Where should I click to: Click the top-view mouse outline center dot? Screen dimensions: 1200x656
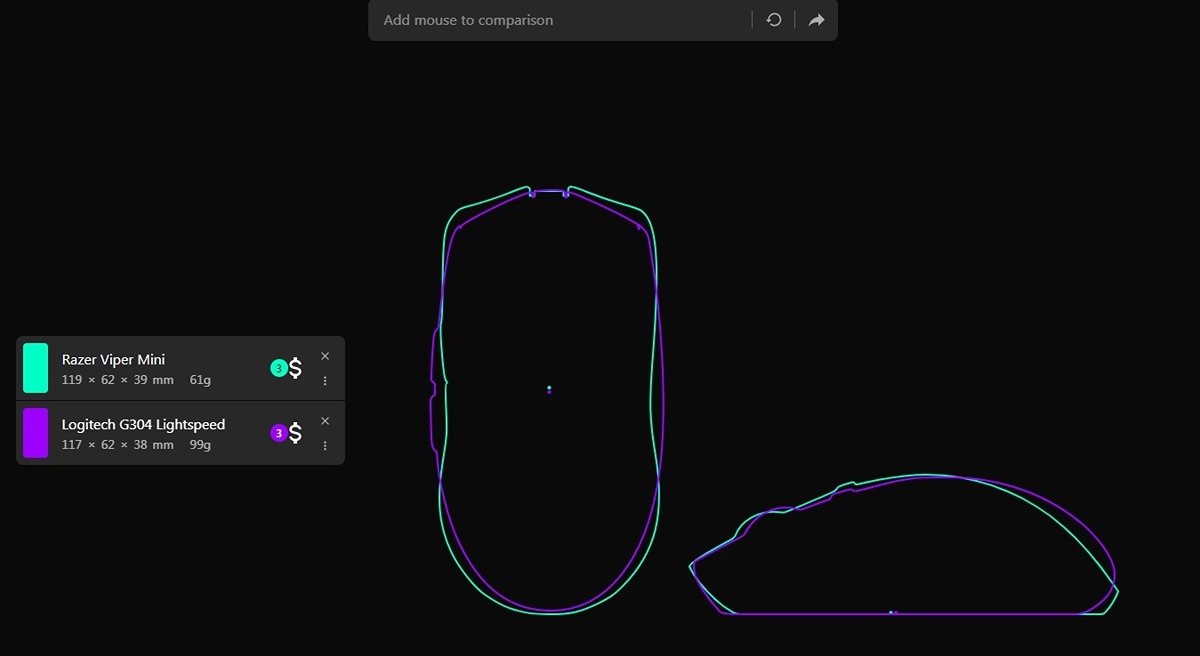click(x=549, y=389)
